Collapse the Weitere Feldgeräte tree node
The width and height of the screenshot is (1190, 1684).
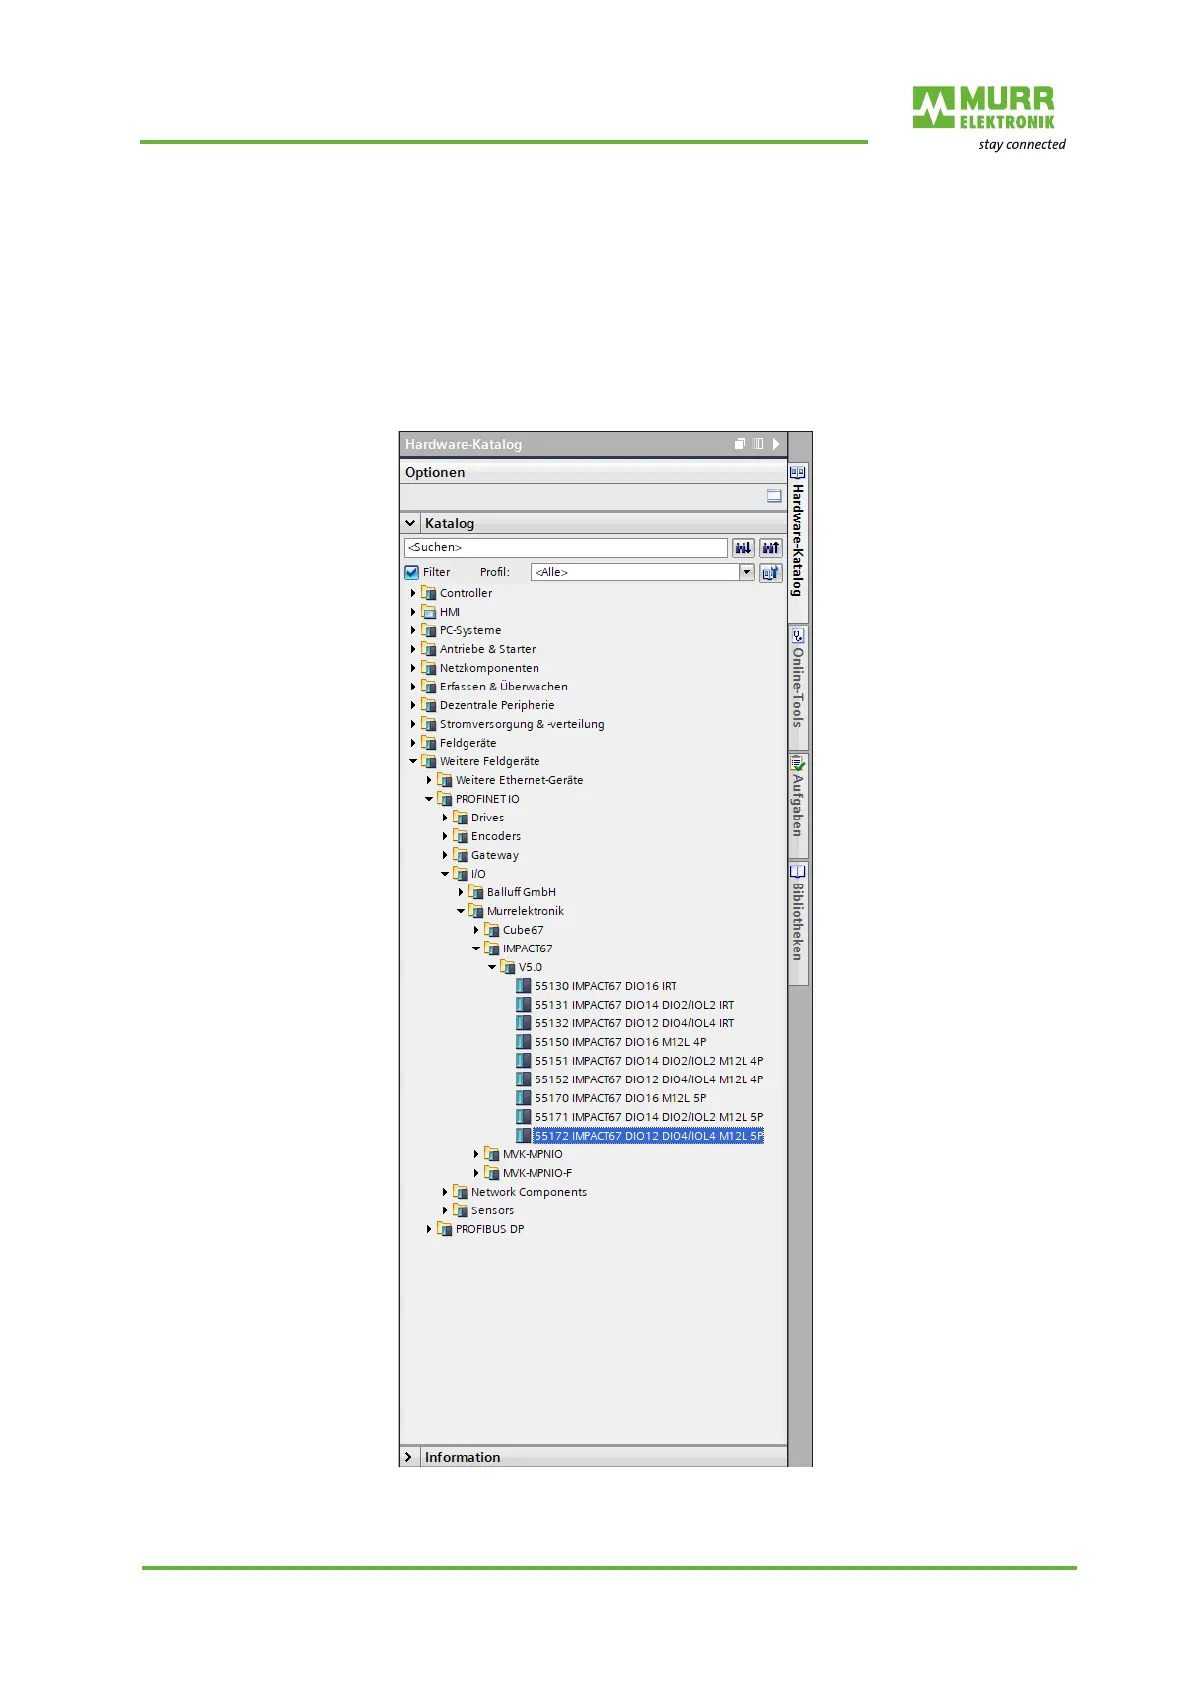pyautogui.click(x=413, y=761)
